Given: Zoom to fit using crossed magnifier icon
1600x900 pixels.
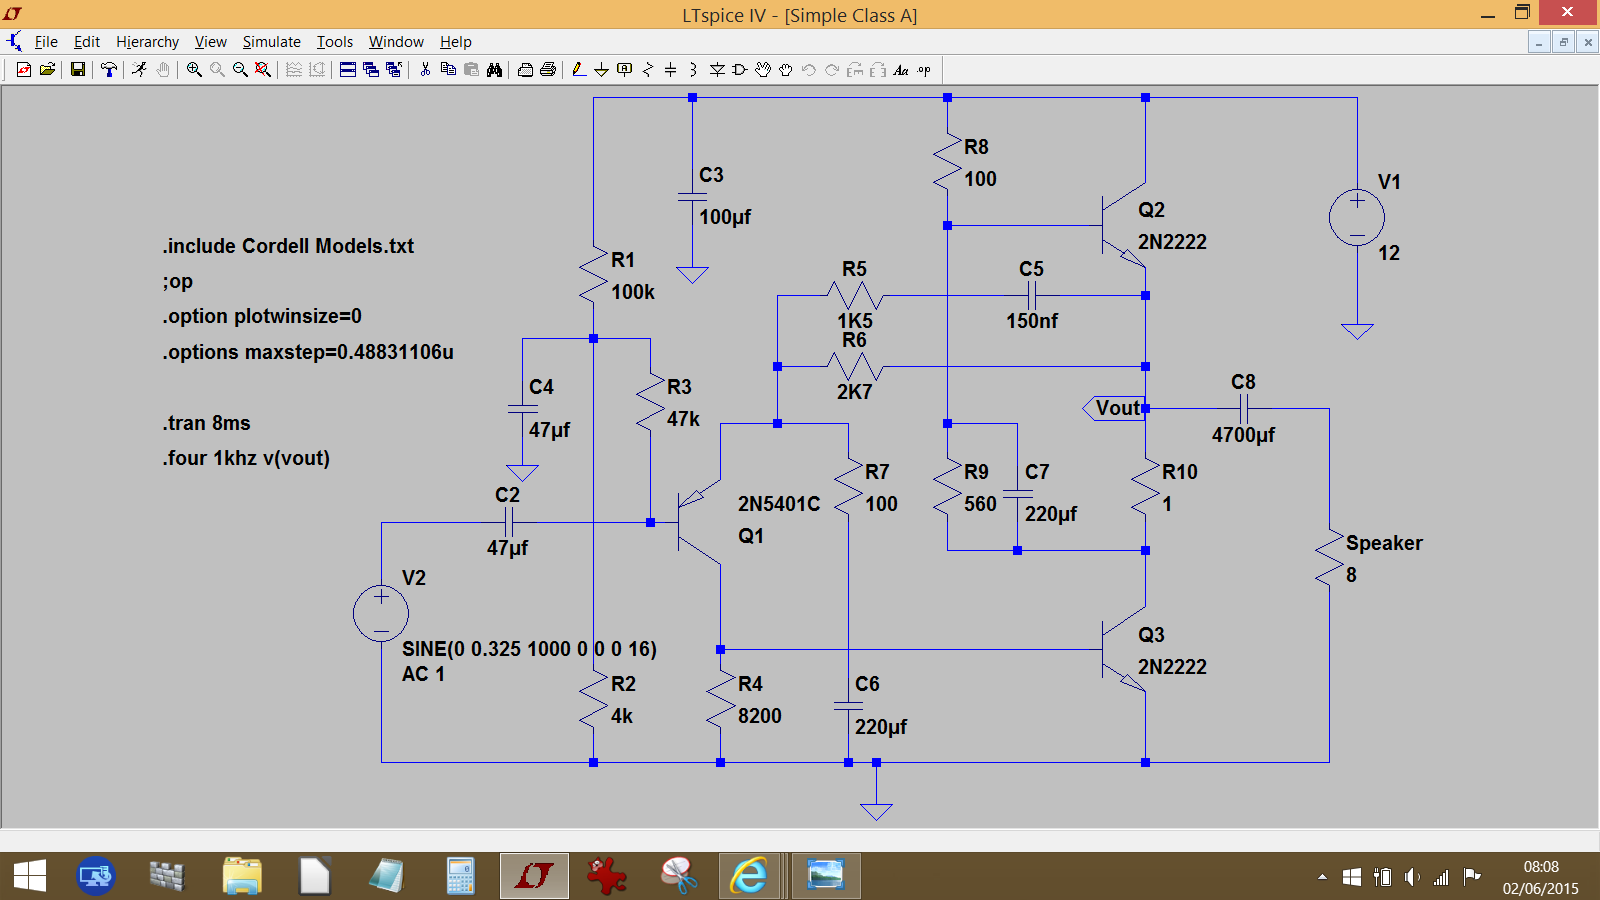Looking at the screenshot, I should click(x=262, y=69).
